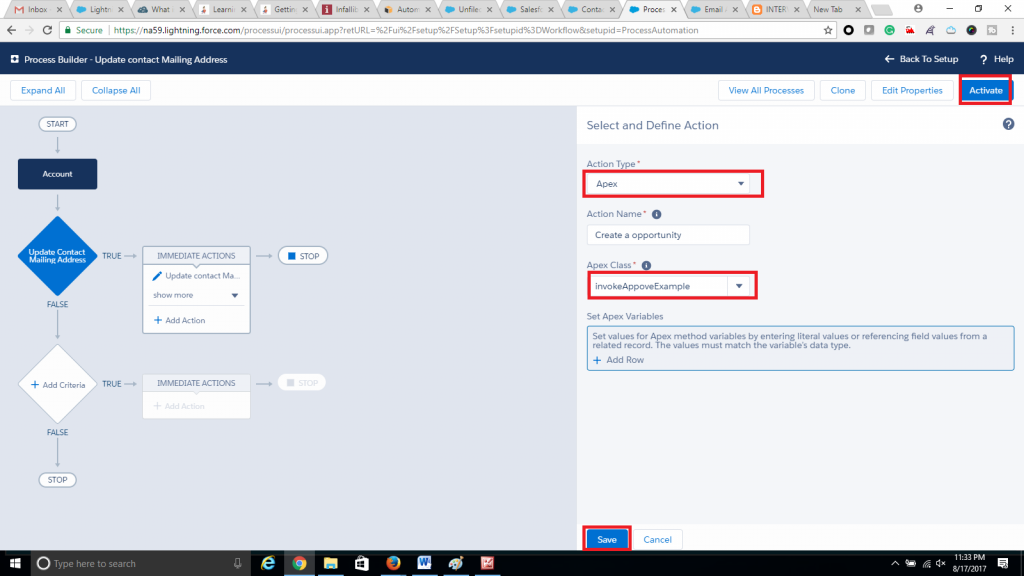This screenshot has width=1024, height=576.
Task: Click Collapse All above the canvas
Action: coord(114,90)
